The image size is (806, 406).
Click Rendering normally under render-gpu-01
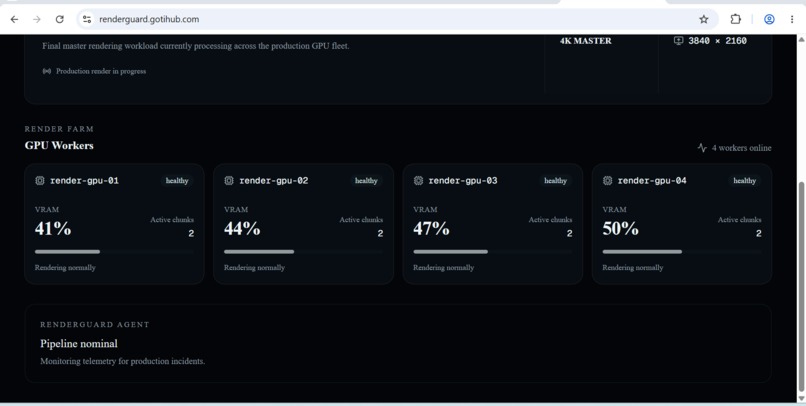point(65,268)
